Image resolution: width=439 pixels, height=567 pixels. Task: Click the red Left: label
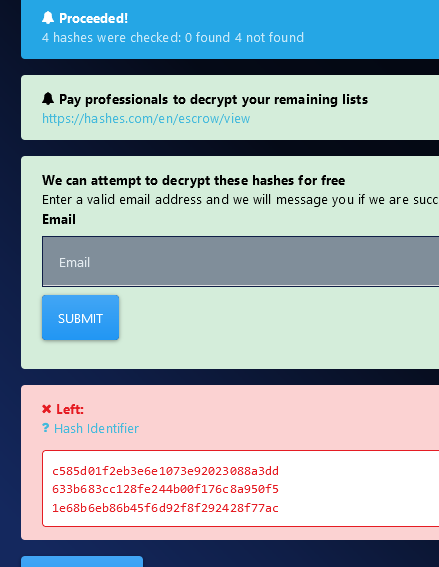[70, 409]
